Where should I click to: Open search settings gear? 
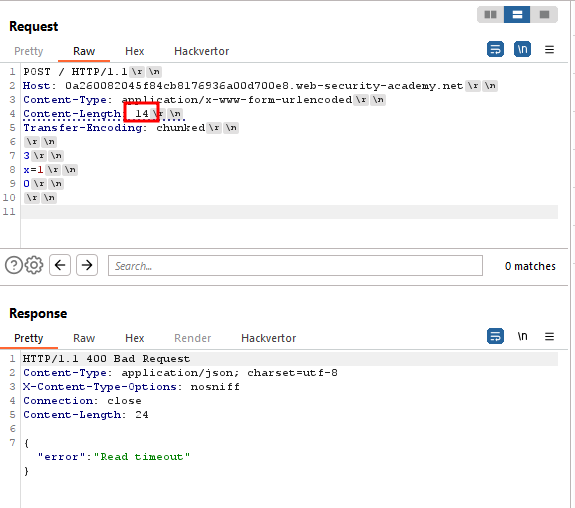(x=34, y=265)
